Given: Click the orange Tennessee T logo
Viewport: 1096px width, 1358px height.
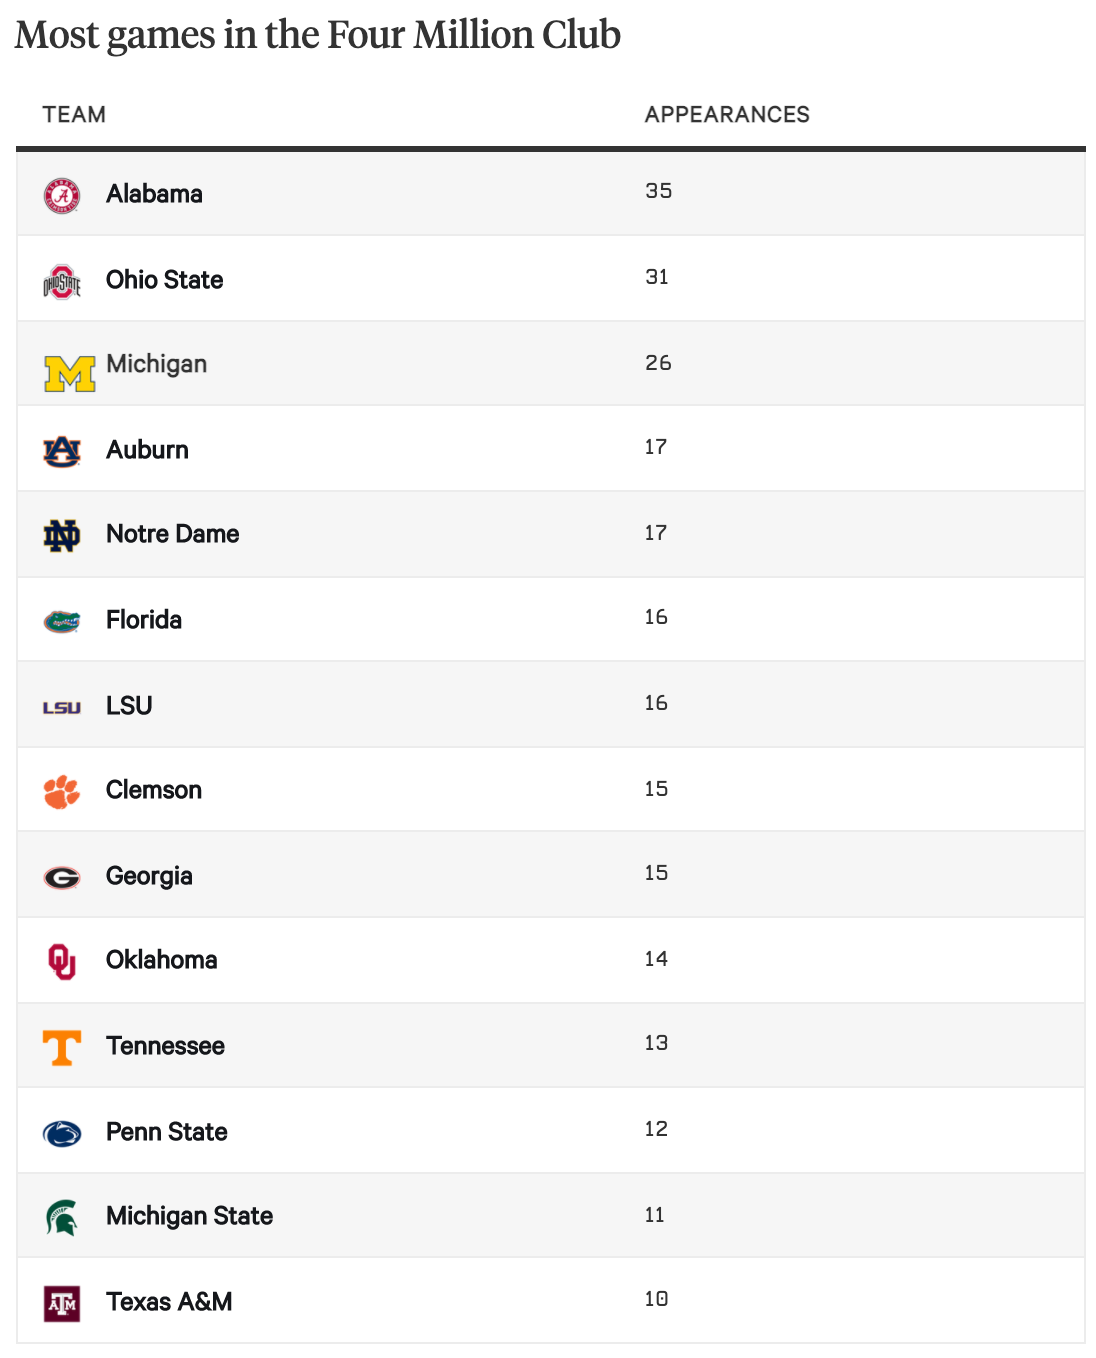Looking at the screenshot, I should [62, 1048].
